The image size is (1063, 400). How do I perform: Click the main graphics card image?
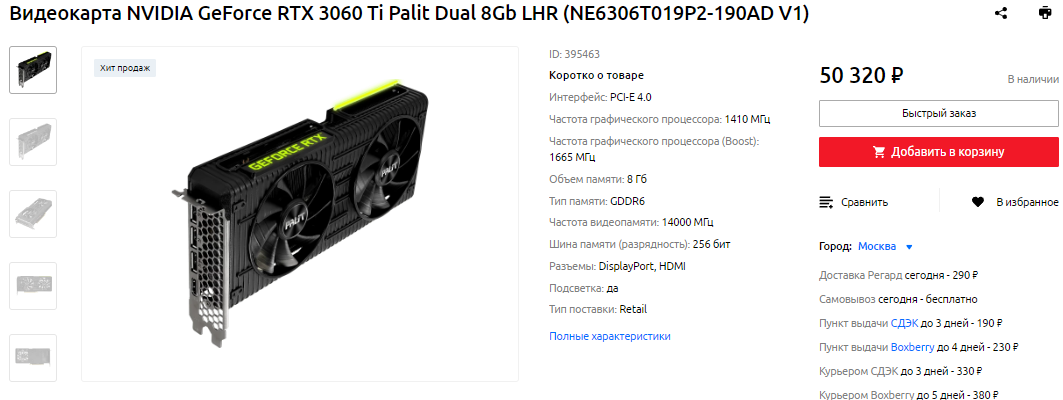pyautogui.click(x=300, y=214)
